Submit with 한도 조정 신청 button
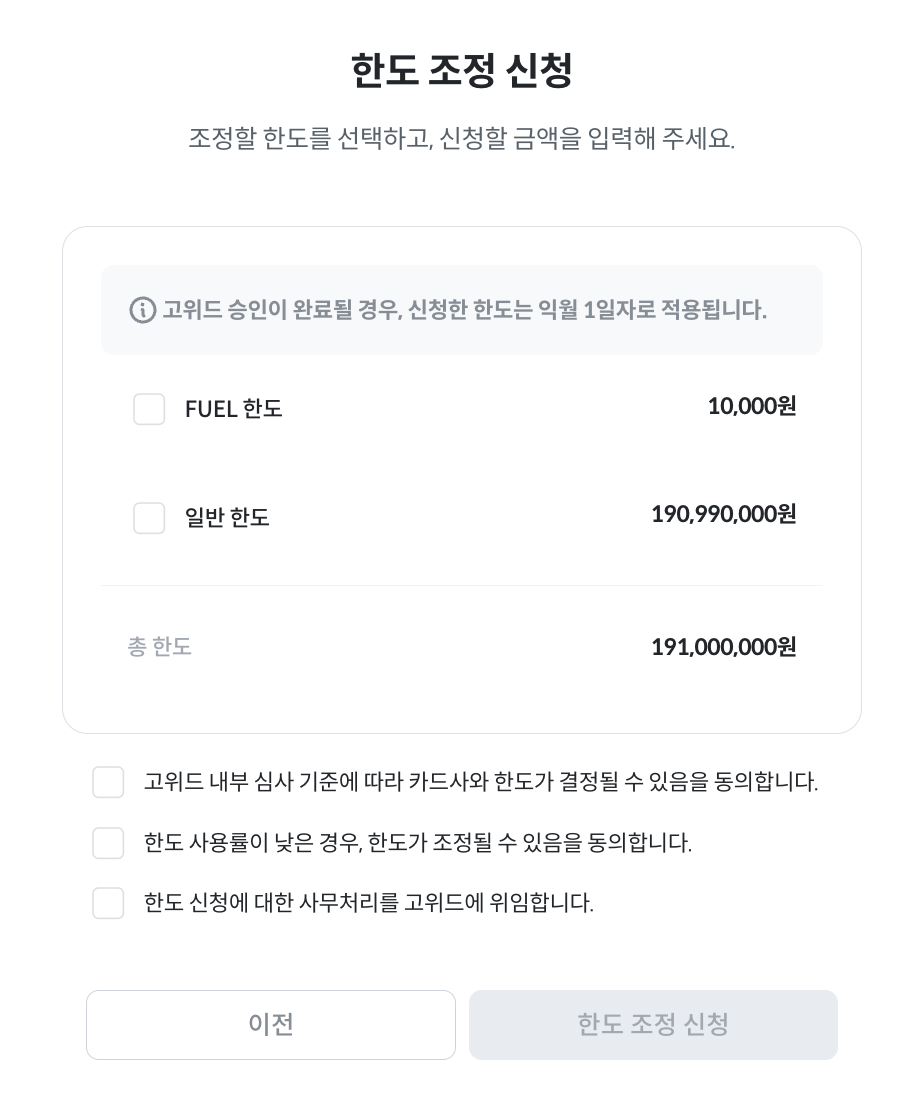Screen dimensions: 924x1098 coord(652,1024)
